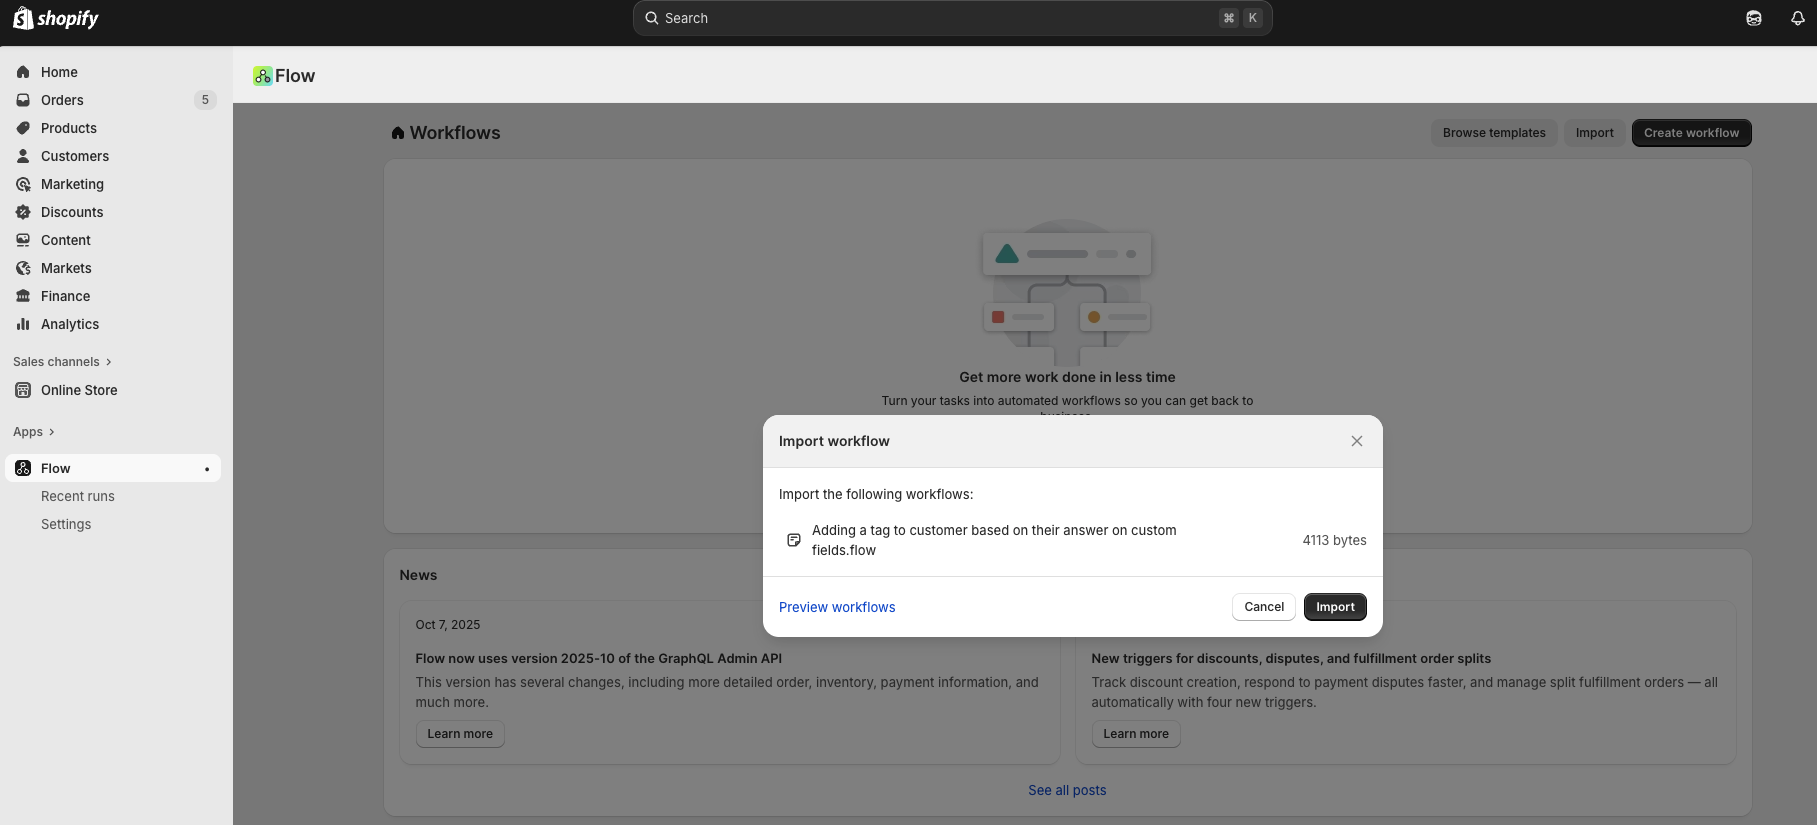Expand the Sales channels section
The image size is (1817, 825).
pyautogui.click(x=62, y=362)
